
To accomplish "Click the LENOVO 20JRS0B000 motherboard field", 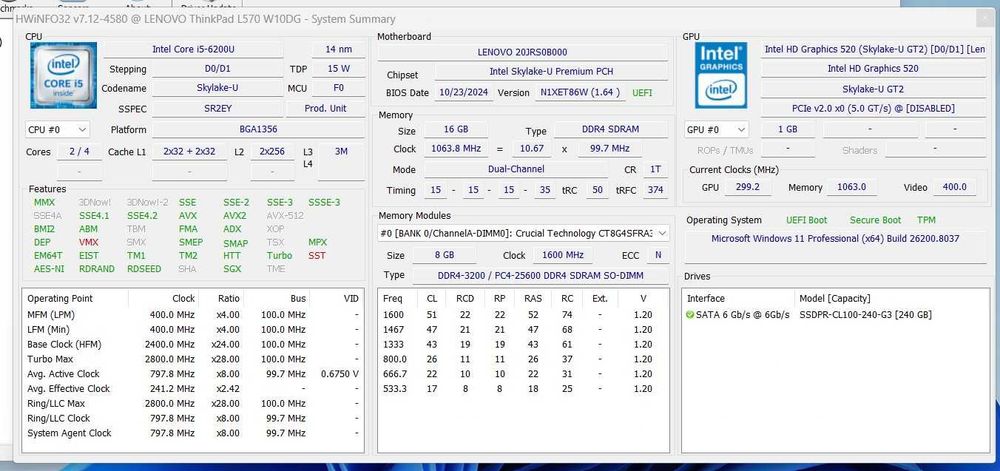I will pos(522,52).
